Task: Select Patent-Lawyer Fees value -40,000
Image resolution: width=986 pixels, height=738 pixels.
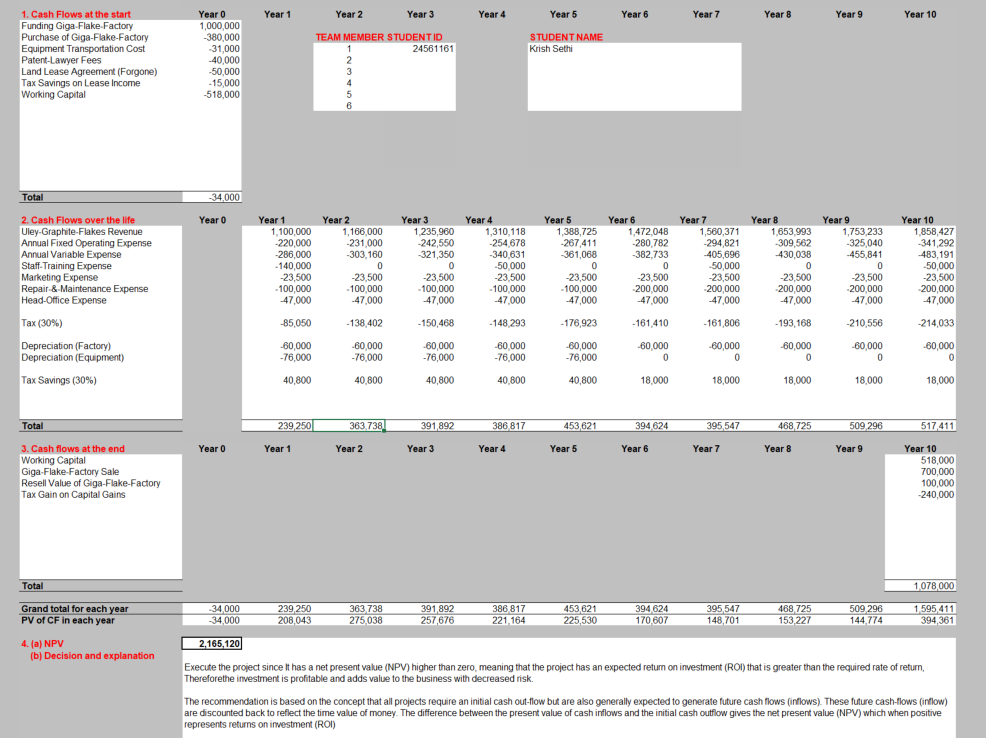Action: pyautogui.click(x=224, y=60)
